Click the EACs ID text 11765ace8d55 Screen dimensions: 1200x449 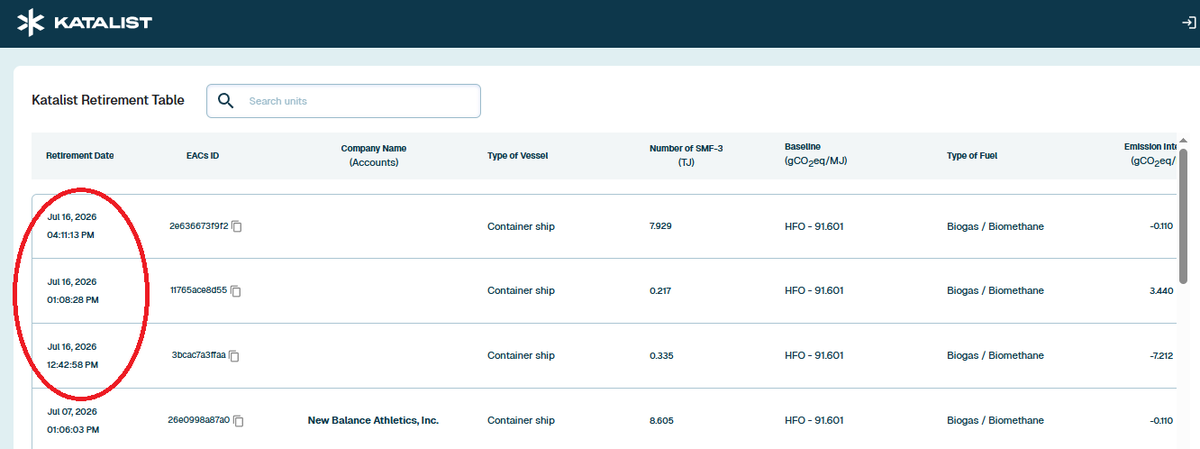(199, 291)
